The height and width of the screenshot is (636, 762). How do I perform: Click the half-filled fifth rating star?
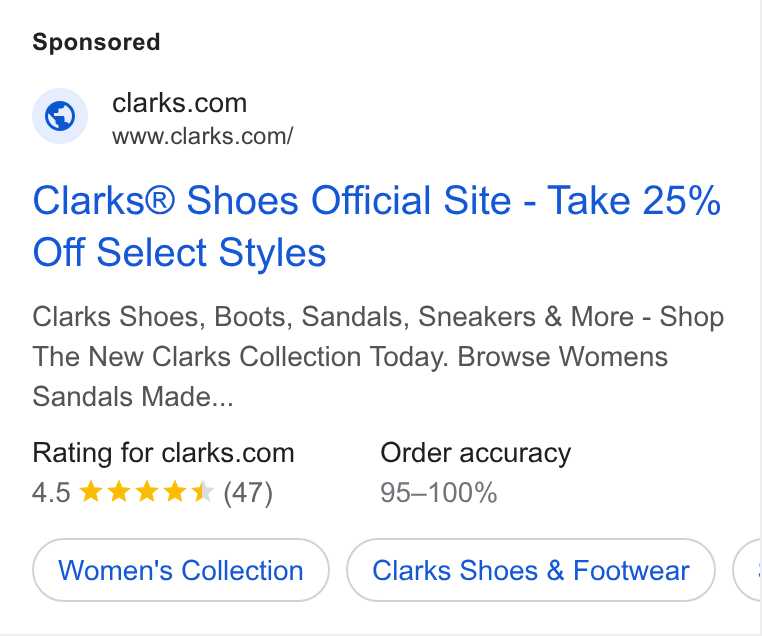click(x=203, y=491)
